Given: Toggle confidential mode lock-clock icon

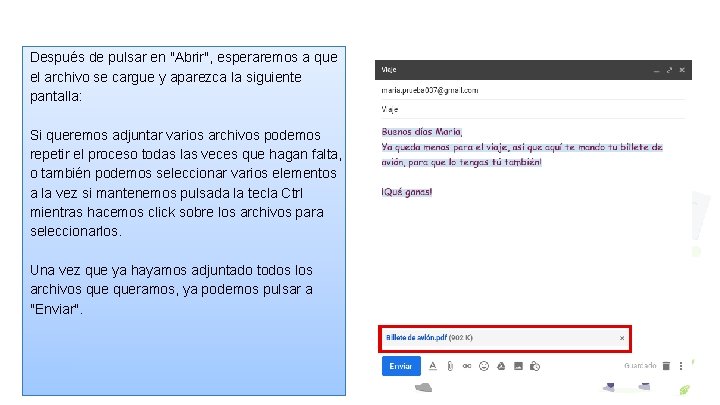Looking at the screenshot, I should 535,366.
